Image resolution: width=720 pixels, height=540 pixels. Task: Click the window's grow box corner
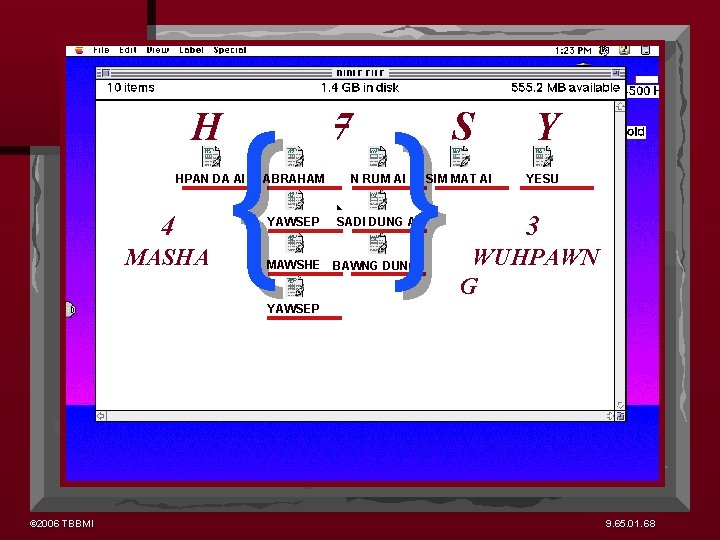click(620, 416)
